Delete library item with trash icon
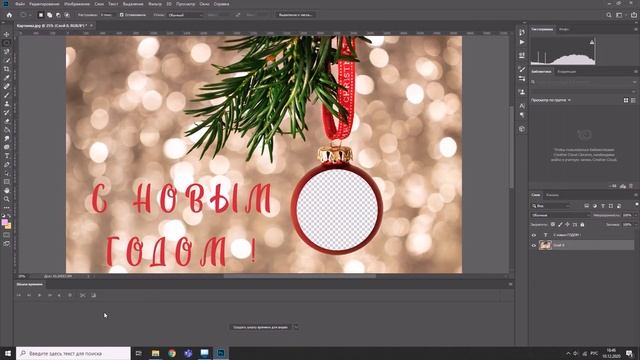This screenshot has width=640, height=360. click(x=631, y=186)
